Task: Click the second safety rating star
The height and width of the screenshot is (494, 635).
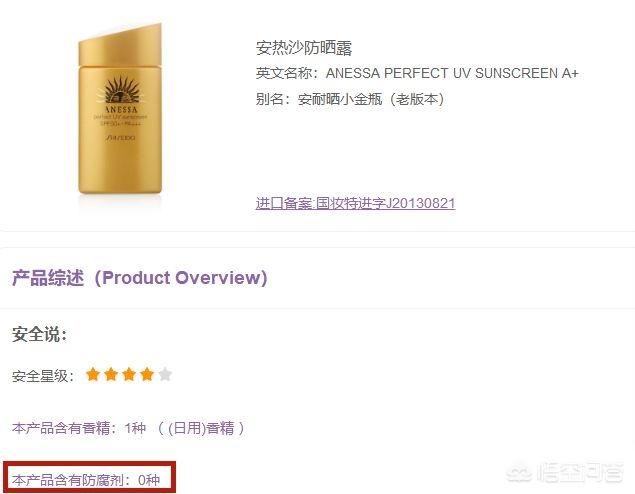Action: coord(111,375)
